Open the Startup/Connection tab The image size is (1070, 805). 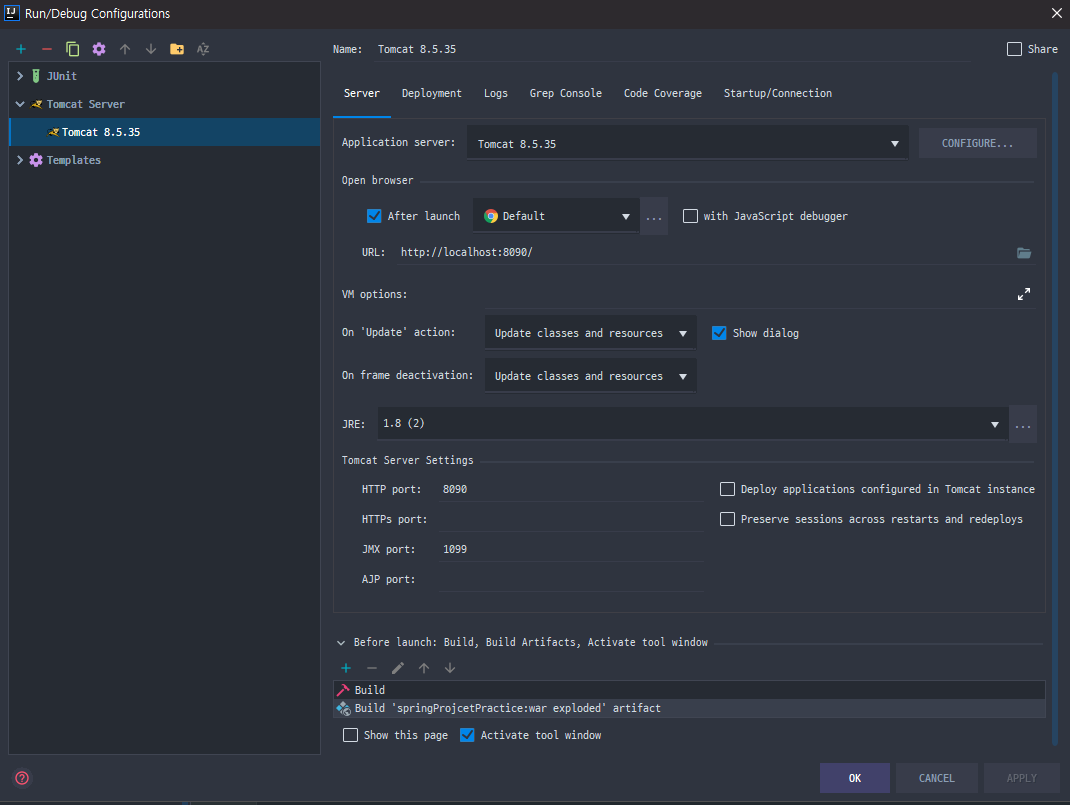tap(778, 93)
